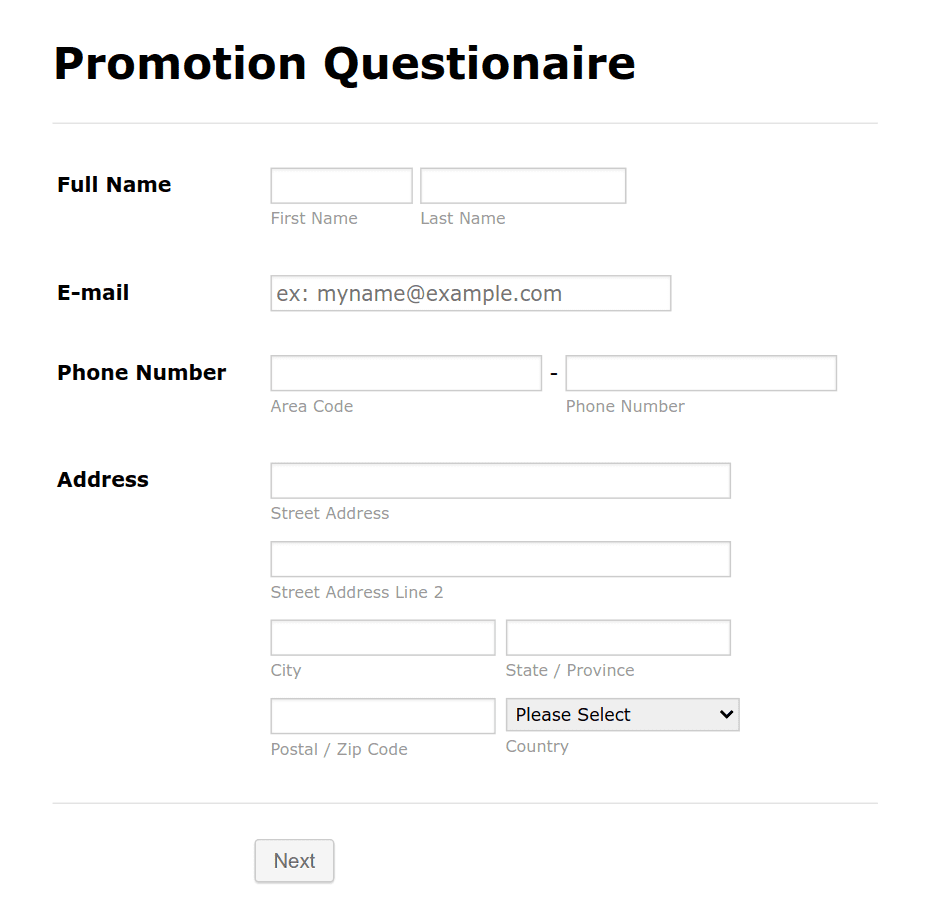Click the City input box
This screenshot has width=930, height=917.
point(382,637)
